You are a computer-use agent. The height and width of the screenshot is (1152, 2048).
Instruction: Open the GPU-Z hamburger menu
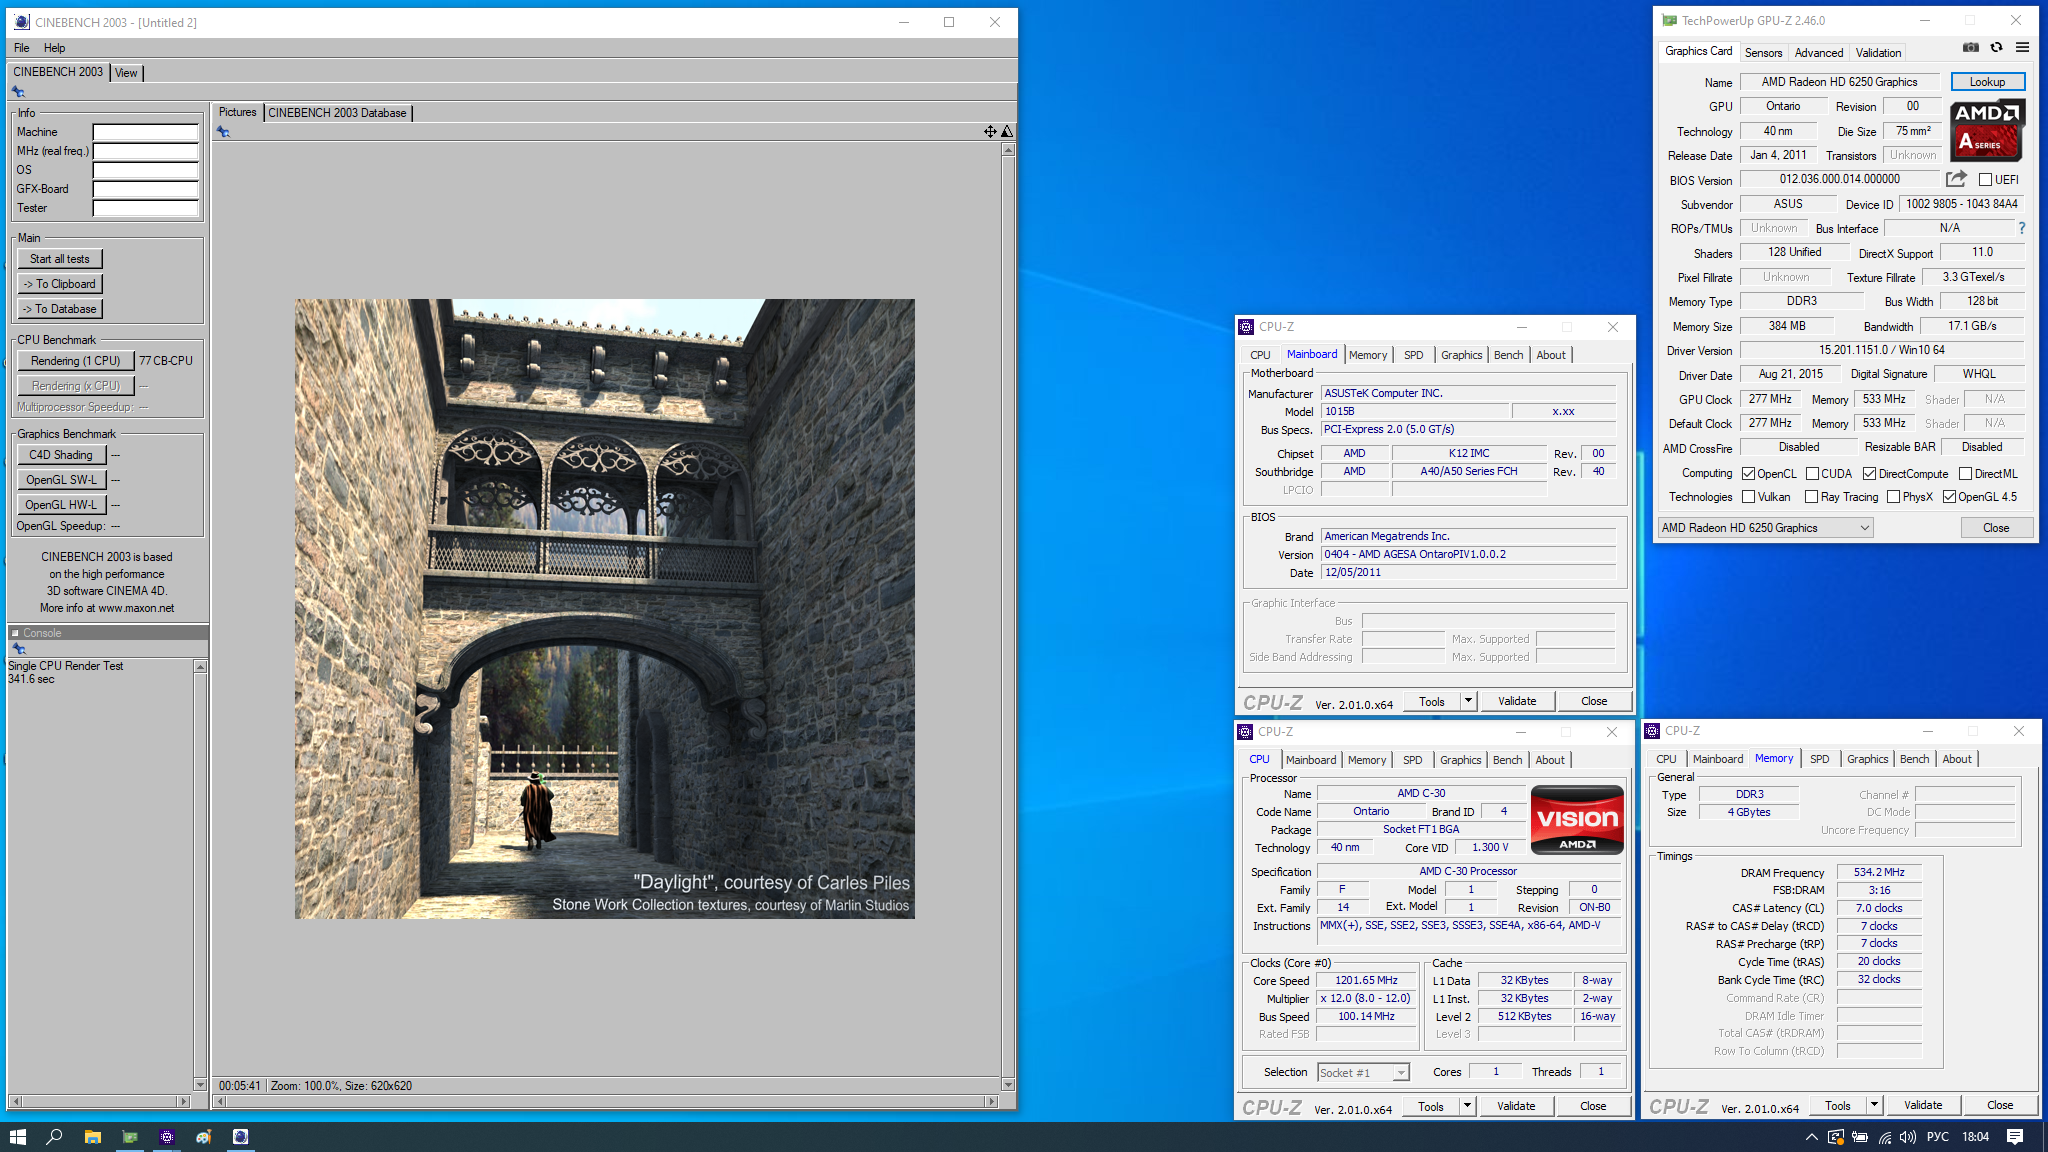[x=2022, y=48]
